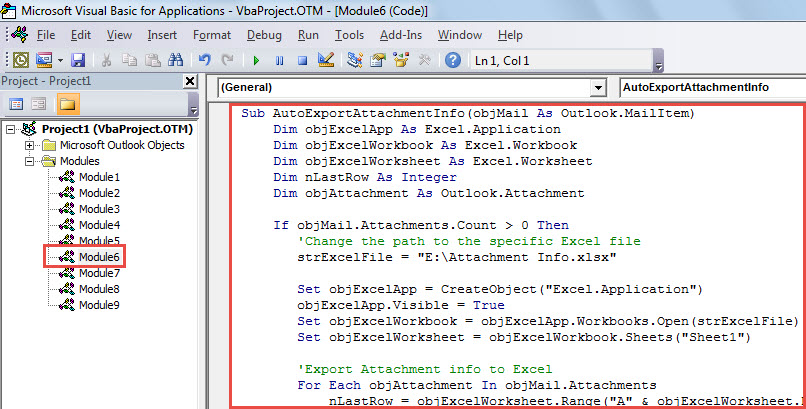Image resolution: width=806 pixels, height=409 pixels.
Task: Click the Outlook icon left of File menu
Action: 20,34
